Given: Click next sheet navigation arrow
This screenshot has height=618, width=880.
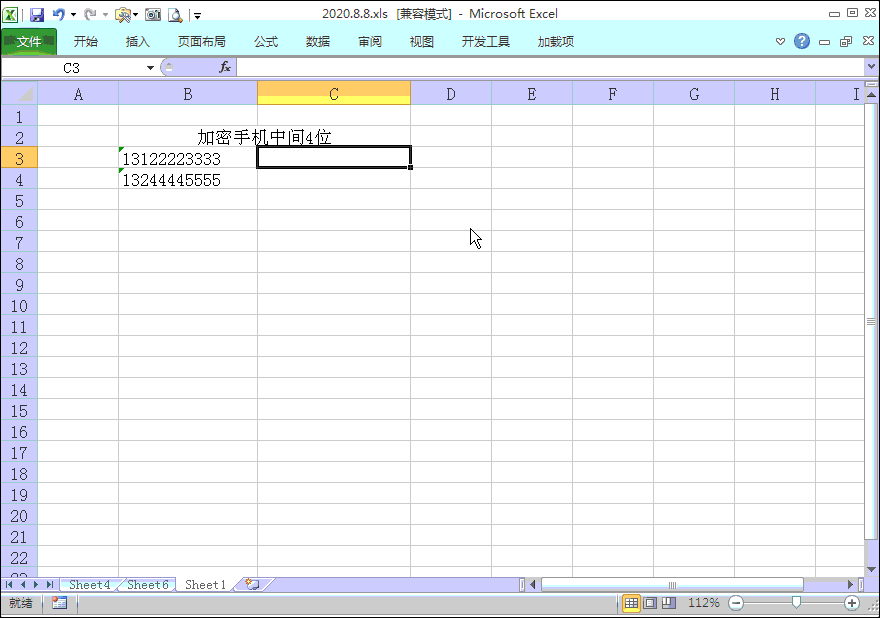Looking at the screenshot, I should 36,584.
